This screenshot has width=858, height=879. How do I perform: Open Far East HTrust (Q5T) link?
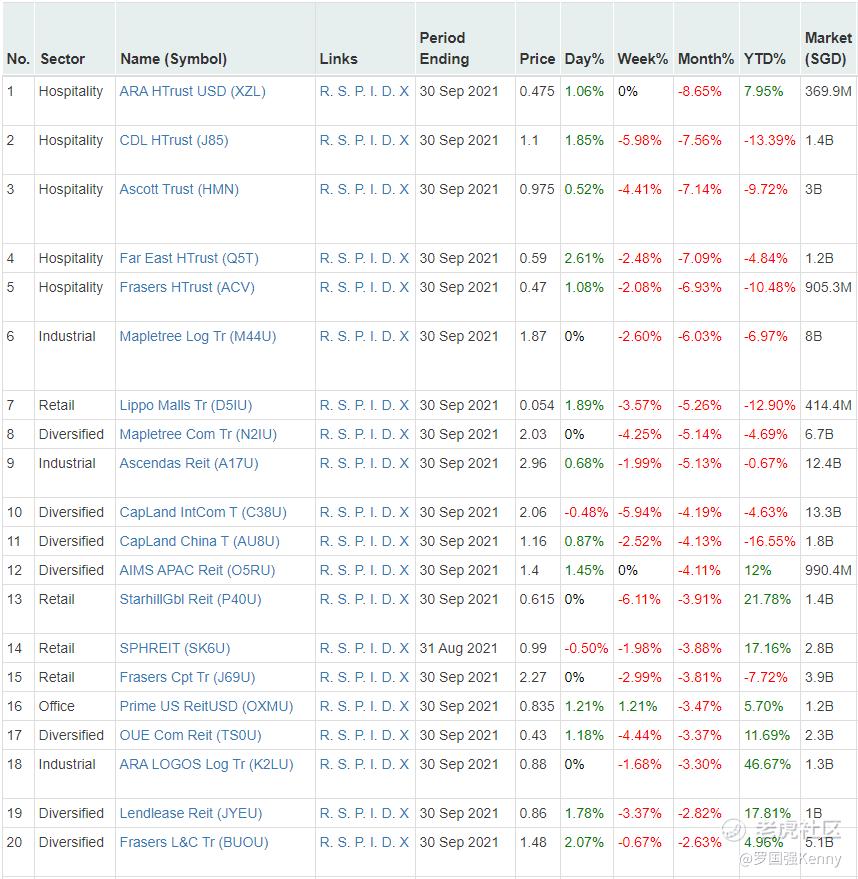click(189, 258)
